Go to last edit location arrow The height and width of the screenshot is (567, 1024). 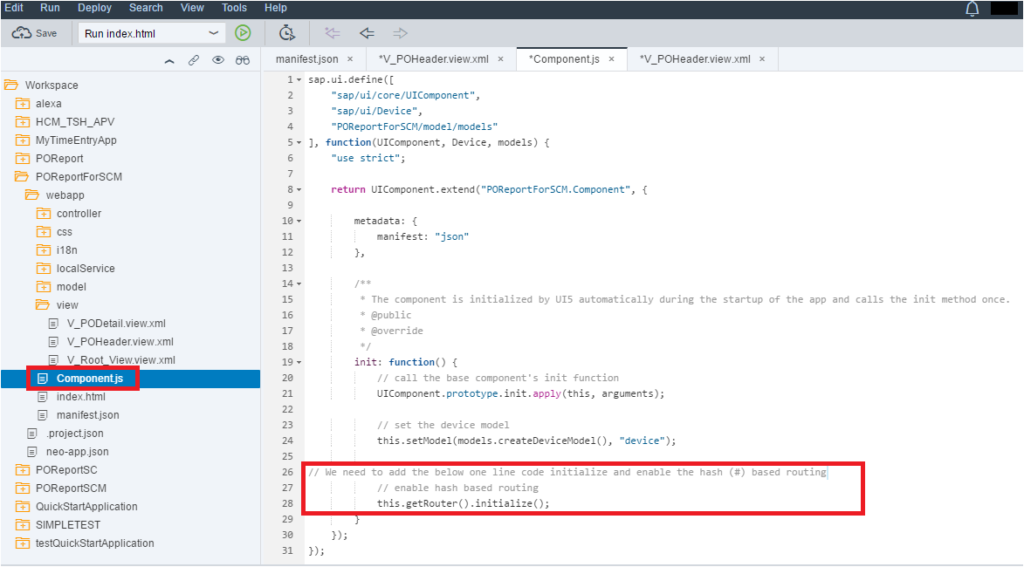(x=332, y=33)
